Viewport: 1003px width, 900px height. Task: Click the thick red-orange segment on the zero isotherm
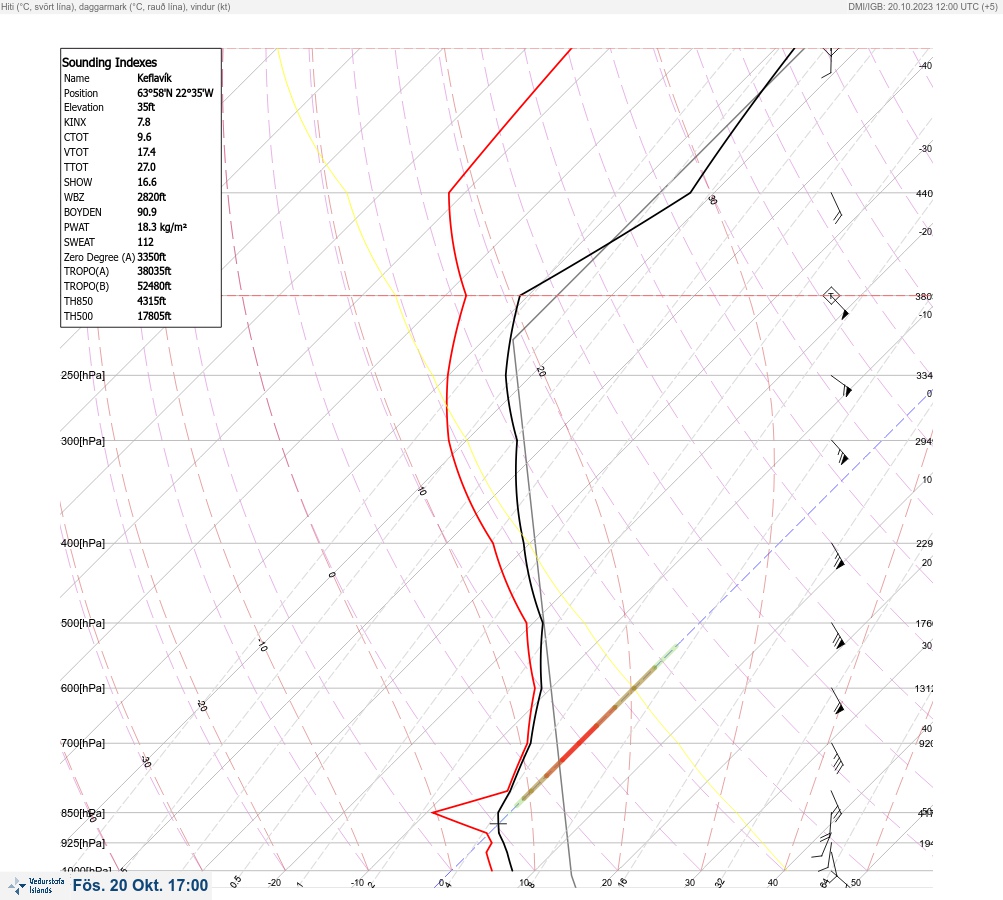tap(580, 740)
